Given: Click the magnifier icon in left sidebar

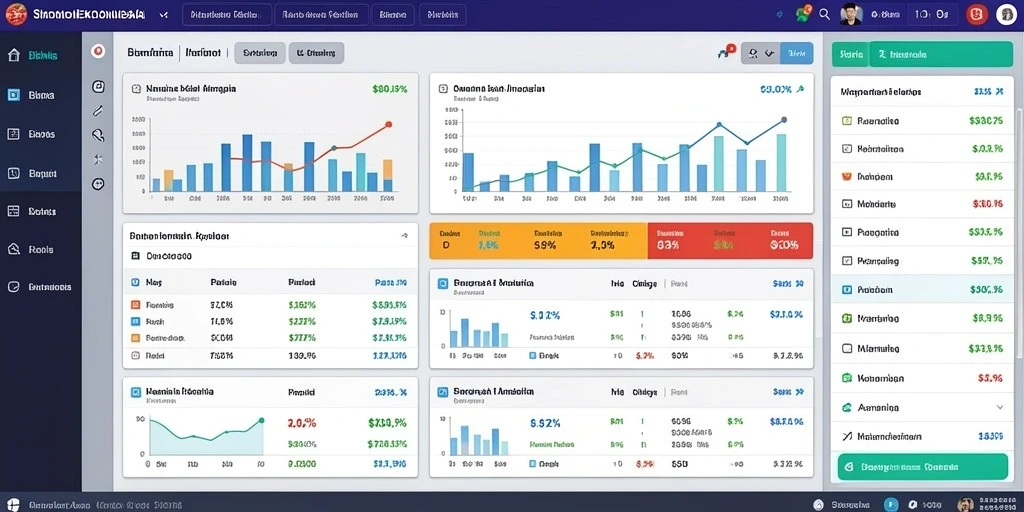Looking at the screenshot, I should tap(13, 249).
